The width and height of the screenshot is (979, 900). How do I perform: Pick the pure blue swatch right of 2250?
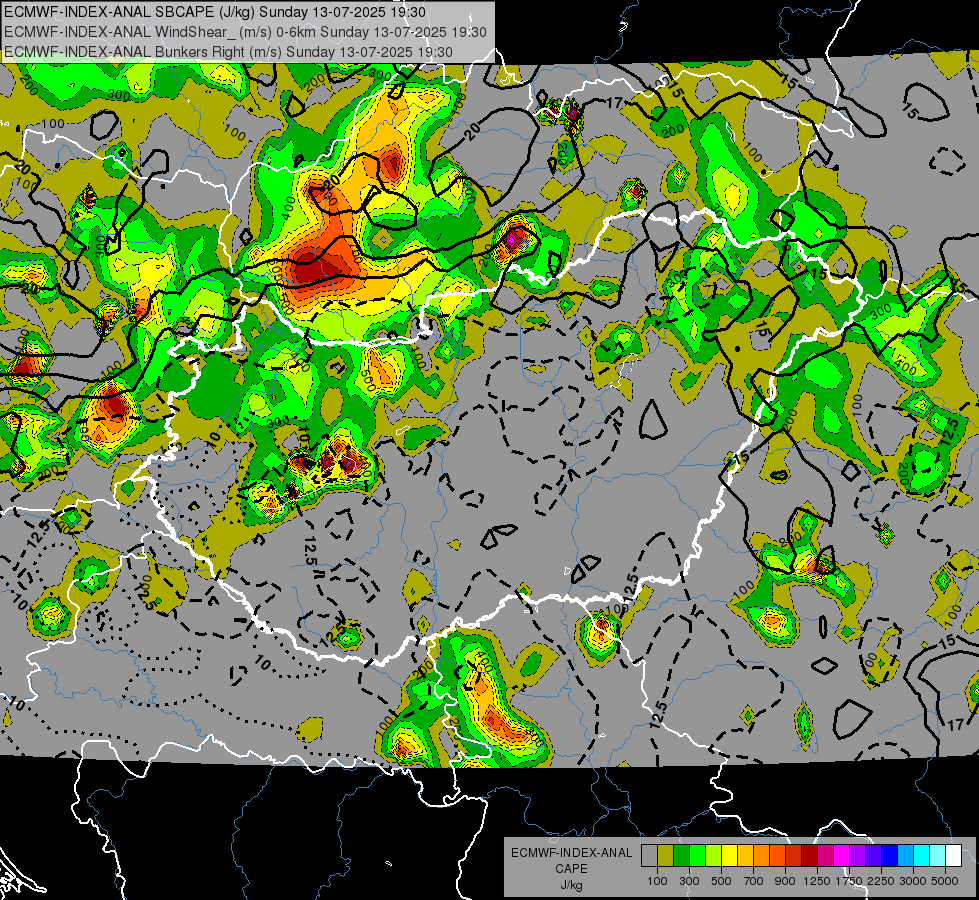889,856
